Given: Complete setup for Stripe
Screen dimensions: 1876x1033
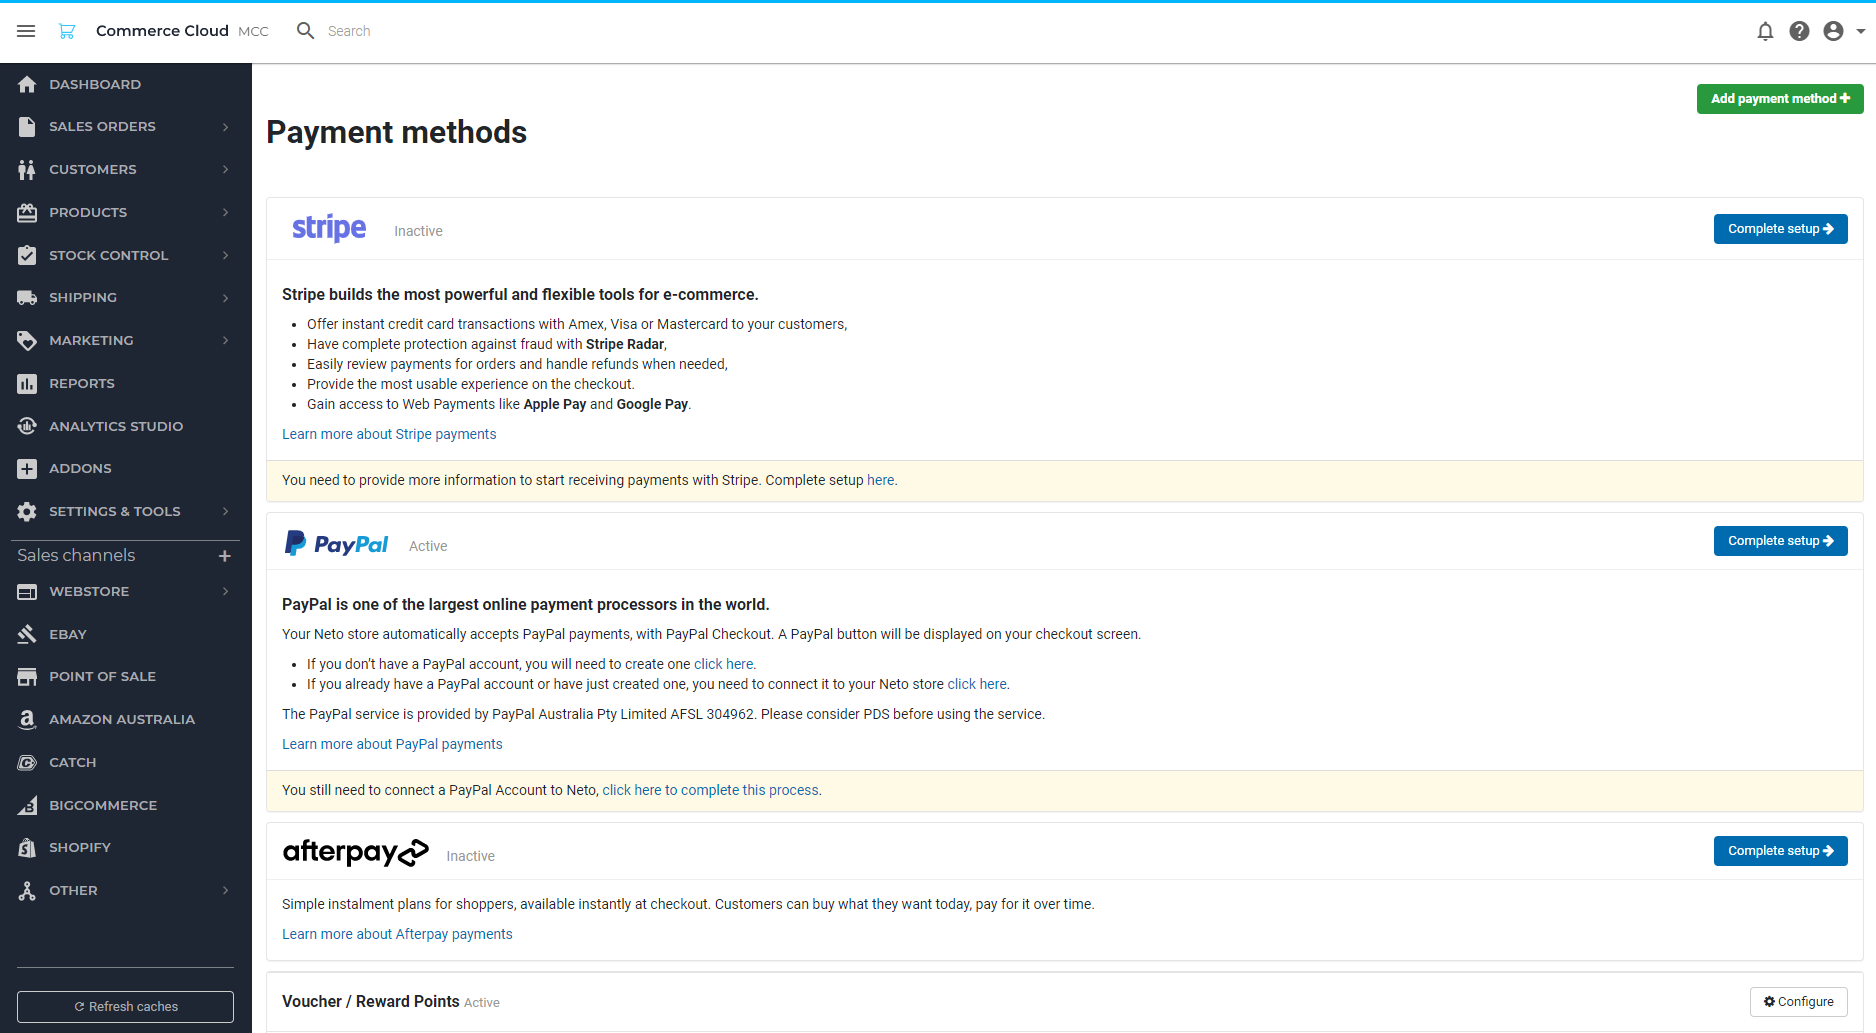Looking at the screenshot, I should pyautogui.click(x=1780, y=229).
